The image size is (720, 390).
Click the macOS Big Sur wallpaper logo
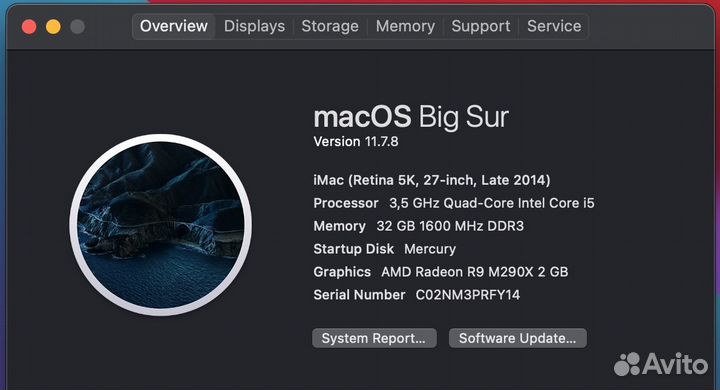pyautogui.click(x=161, y=225)
